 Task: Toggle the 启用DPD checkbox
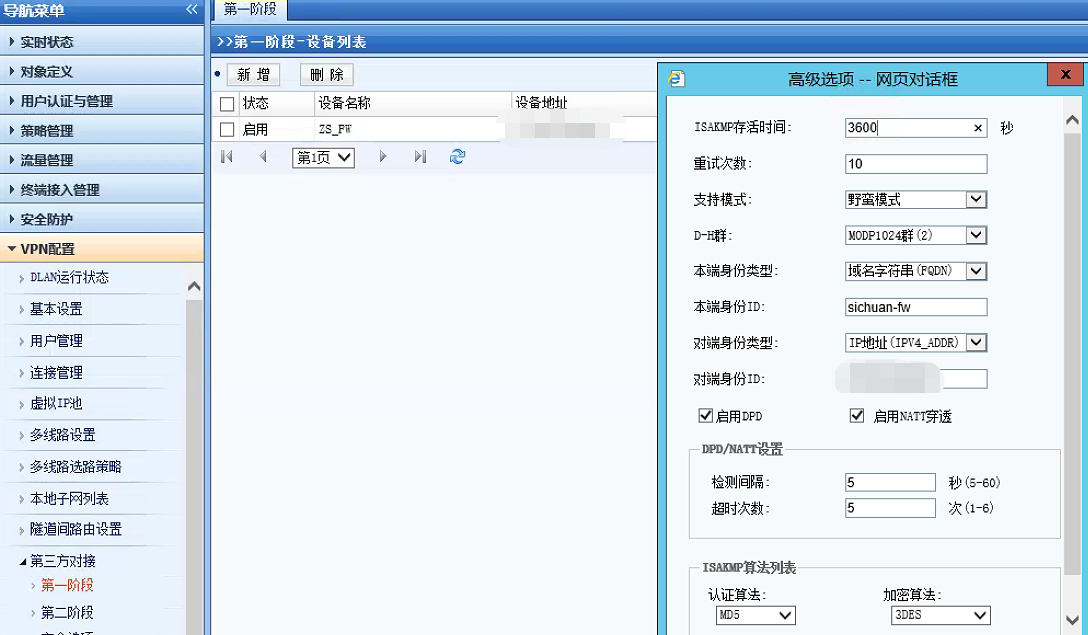[x=706, y=416]
